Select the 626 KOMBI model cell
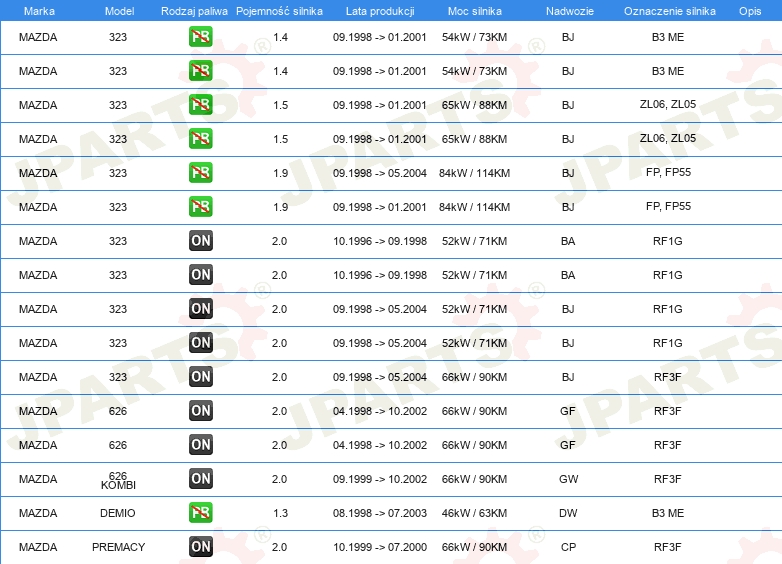The image size is (782, 564). (118, 480)
